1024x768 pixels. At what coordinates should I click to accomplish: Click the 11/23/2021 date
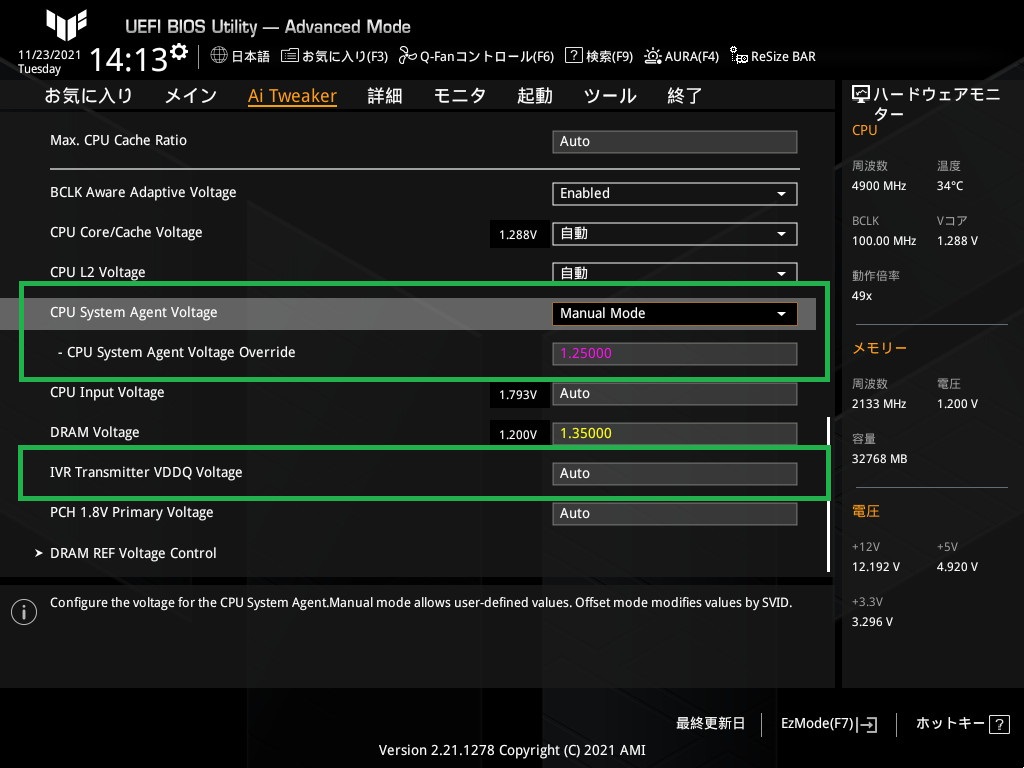pyautogui.click(x=50, y=55)
